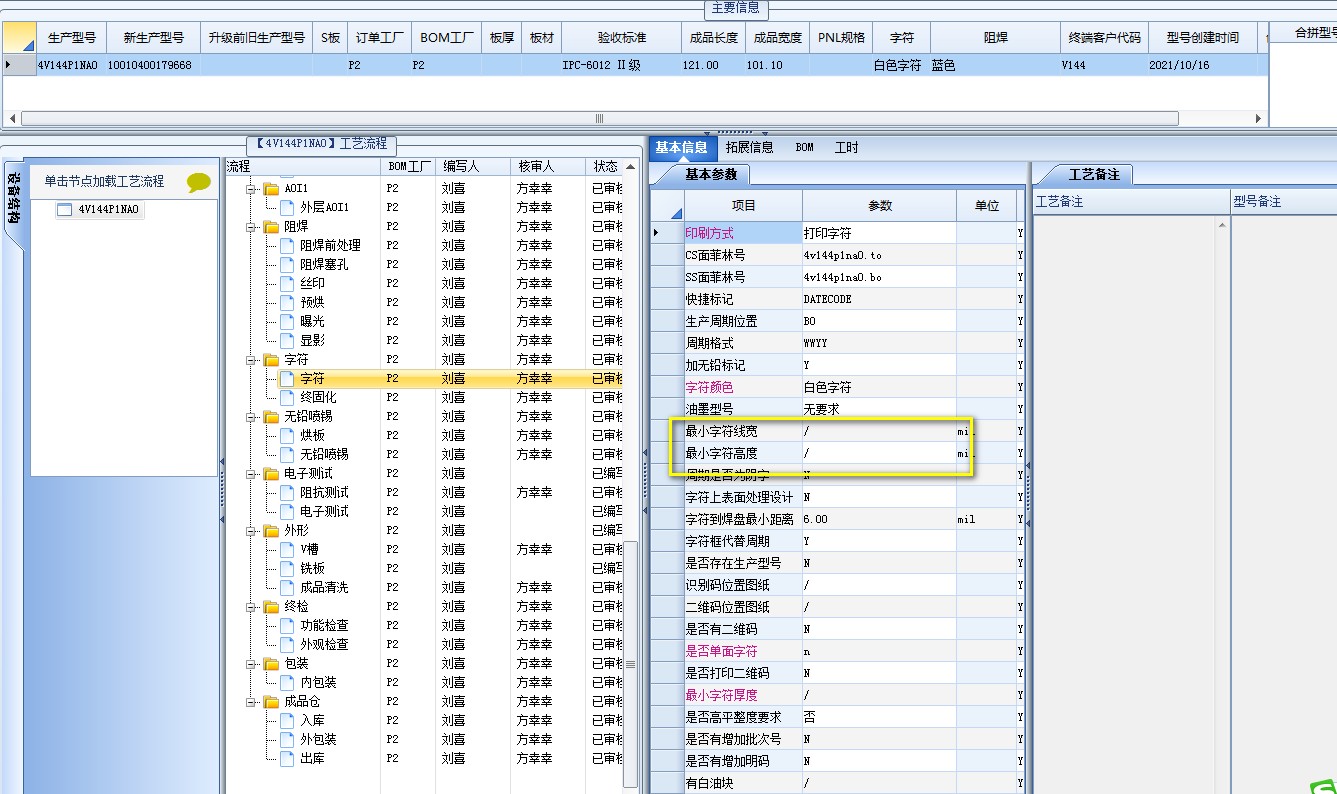
Task: Collapse the 阻焊 tree group
Action: pos(251,227)
